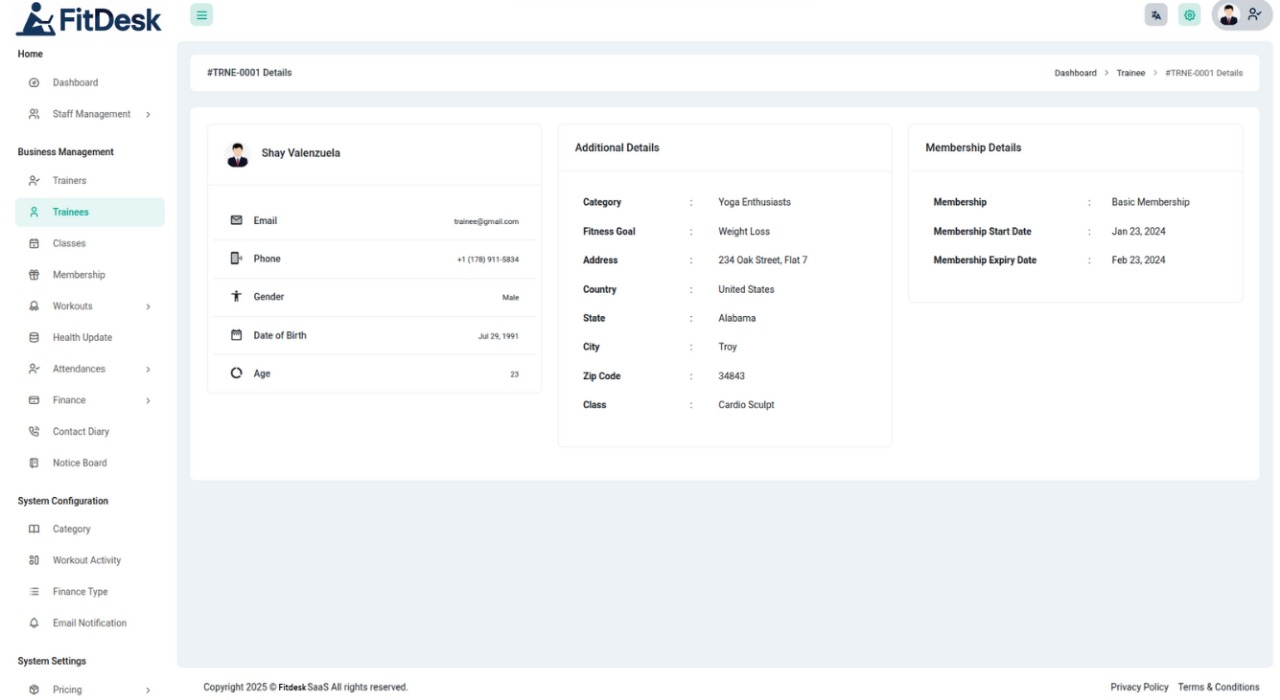Expand the Workouts submenu chevron

(x=148, y=307)
